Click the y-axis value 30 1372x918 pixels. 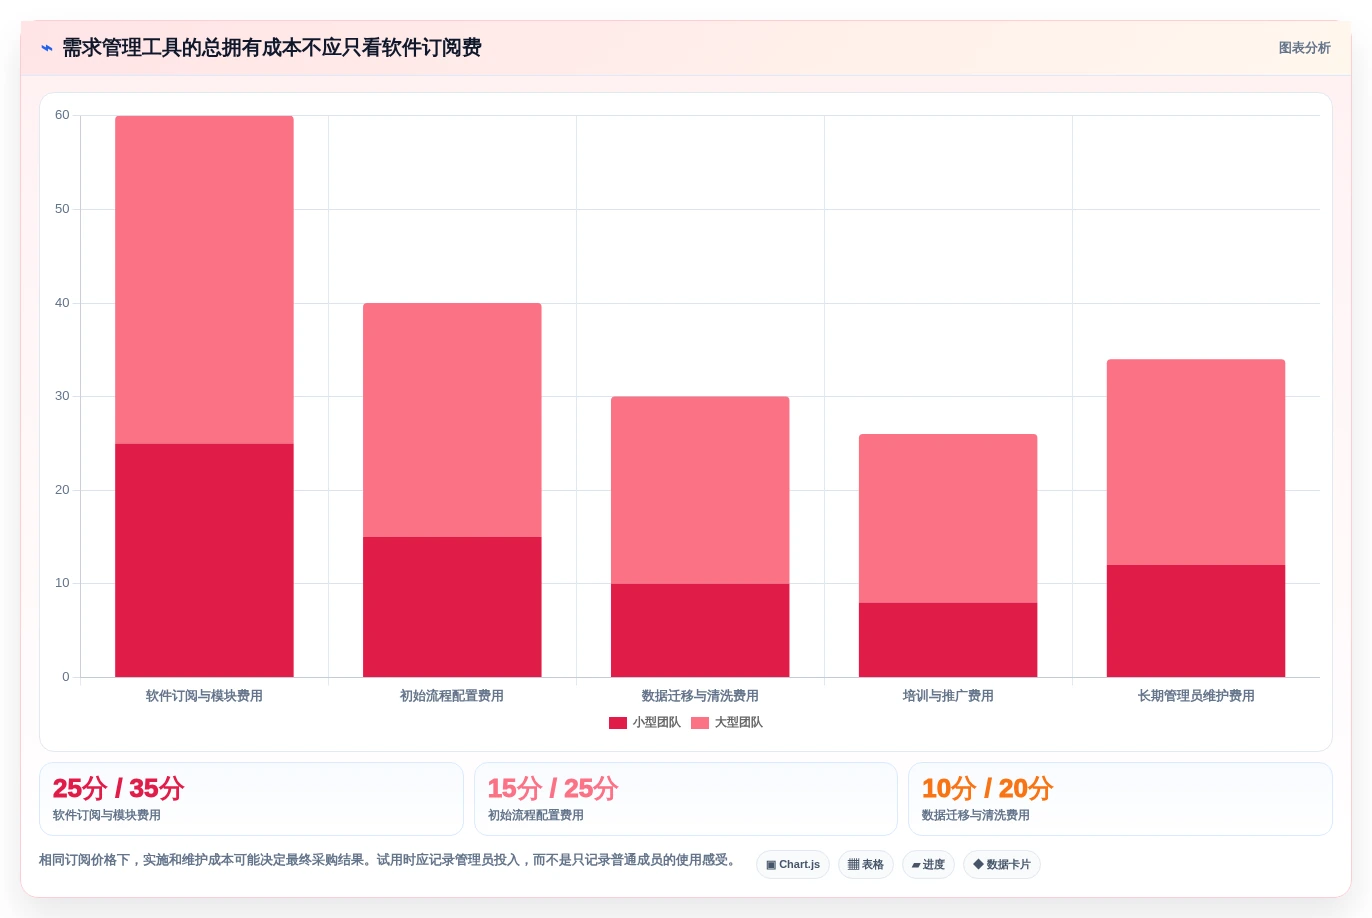coord(62,396)
